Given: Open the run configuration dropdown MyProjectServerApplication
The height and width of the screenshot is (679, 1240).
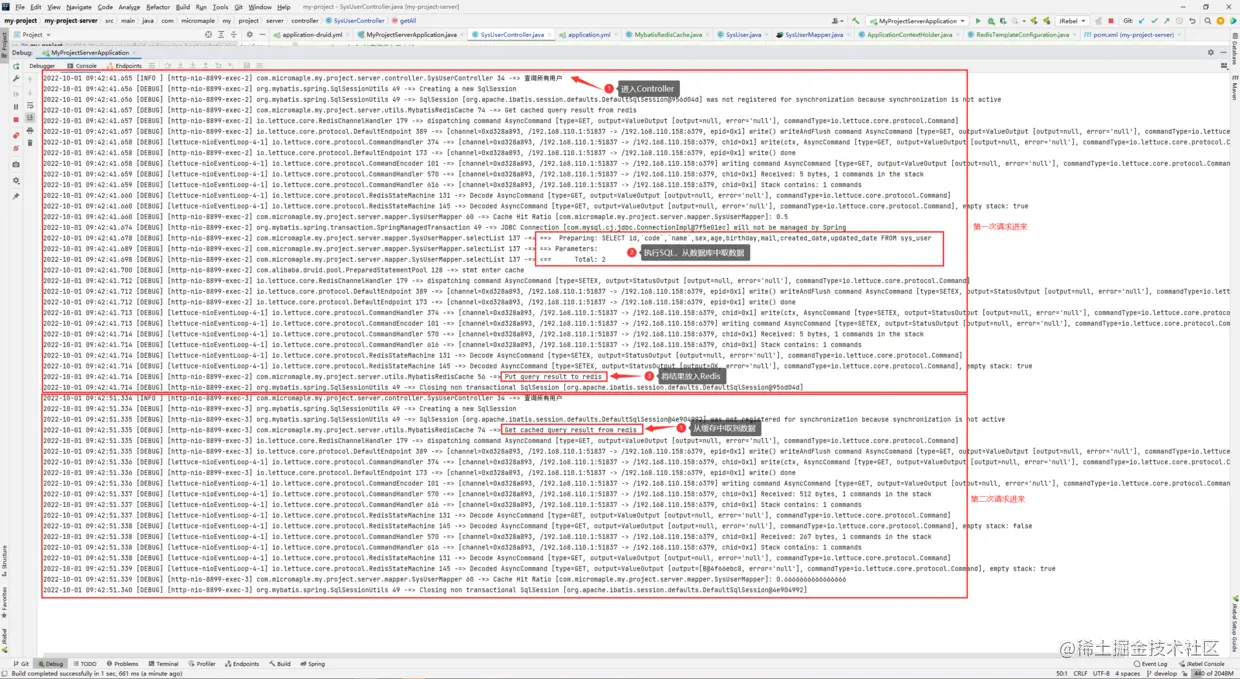Looking at the screenshot, I should 916,20.
